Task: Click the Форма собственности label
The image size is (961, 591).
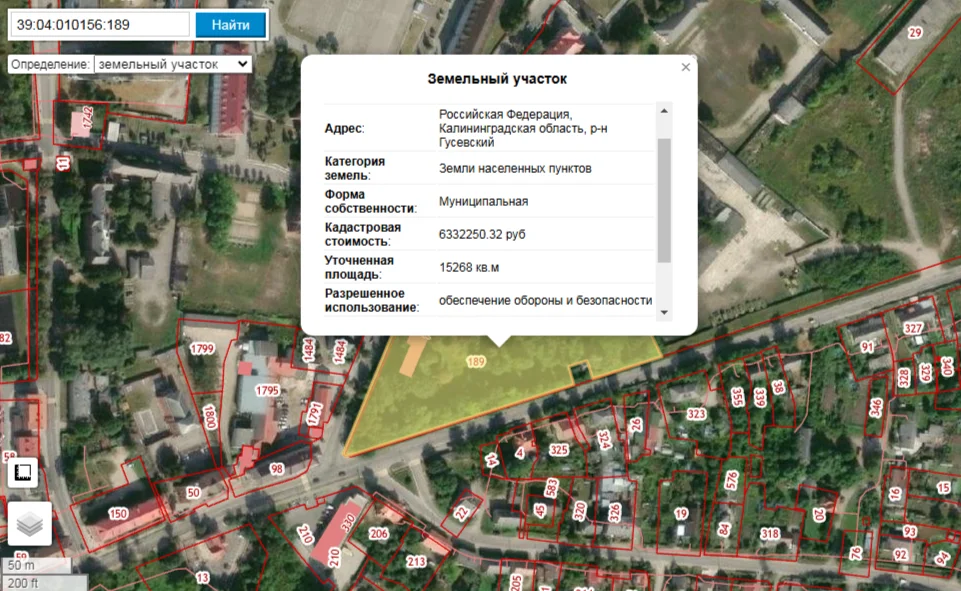Action: point(371,201)
